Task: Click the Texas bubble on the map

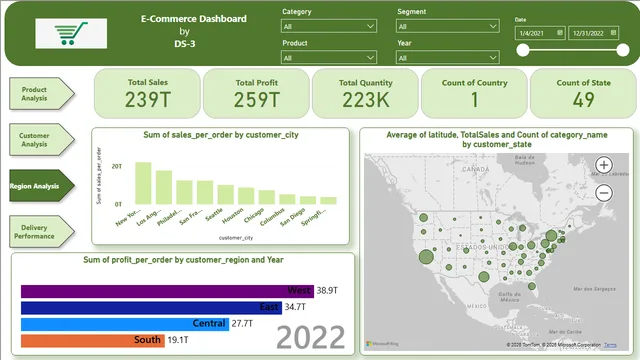Action: click(x=484, y=277)
